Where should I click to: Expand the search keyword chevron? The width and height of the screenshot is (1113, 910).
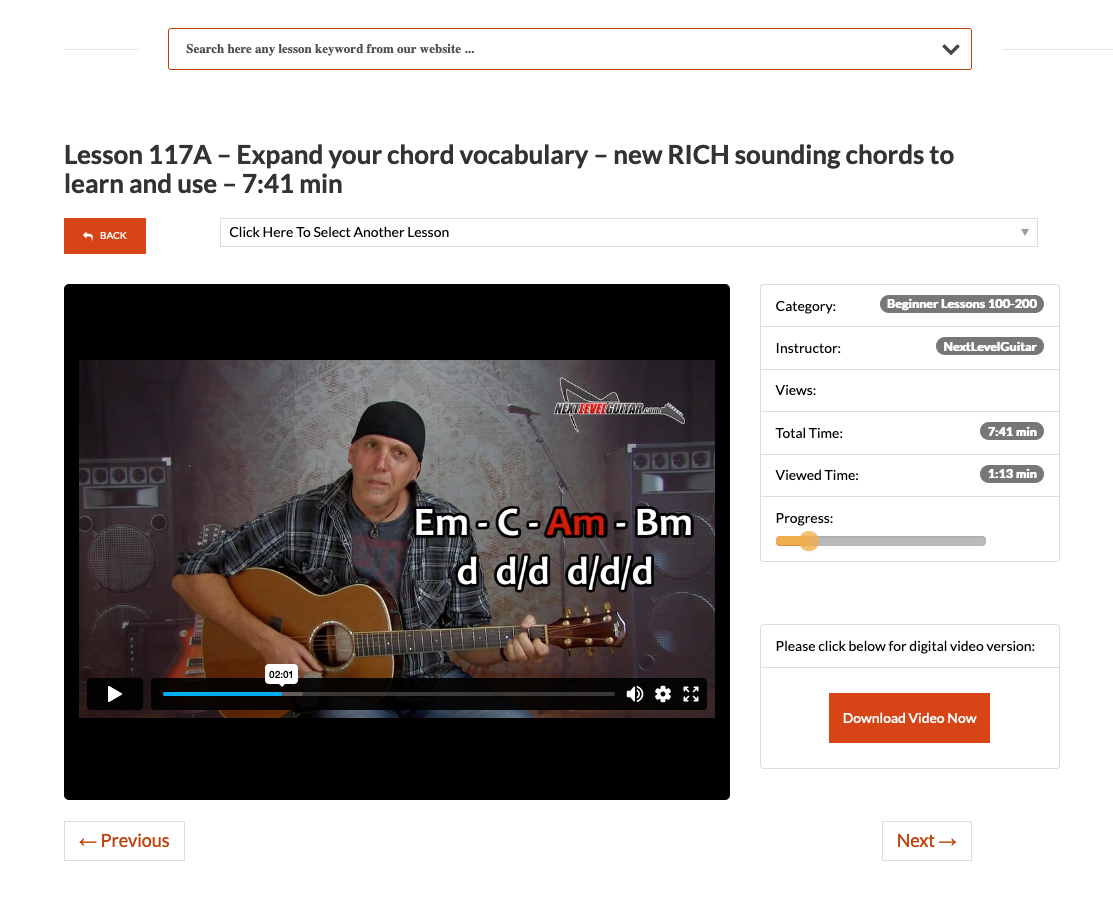(x=950, y=49)
